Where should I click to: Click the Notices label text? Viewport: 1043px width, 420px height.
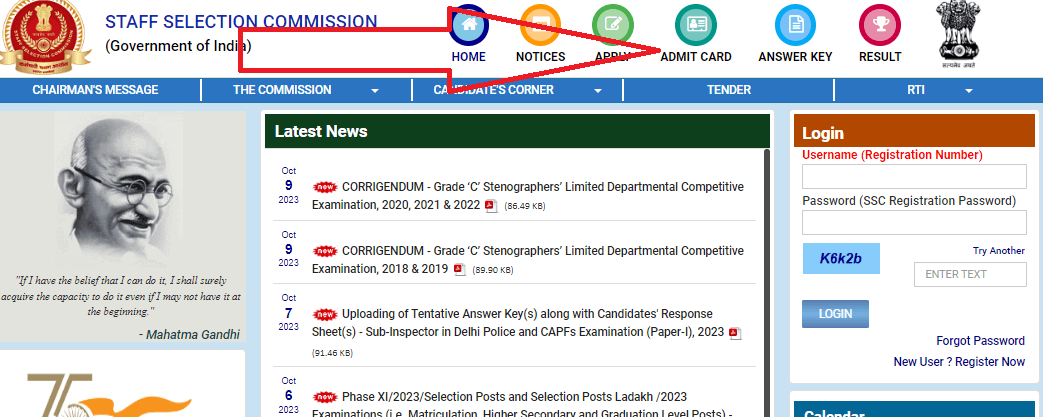(x=540, y=57)
